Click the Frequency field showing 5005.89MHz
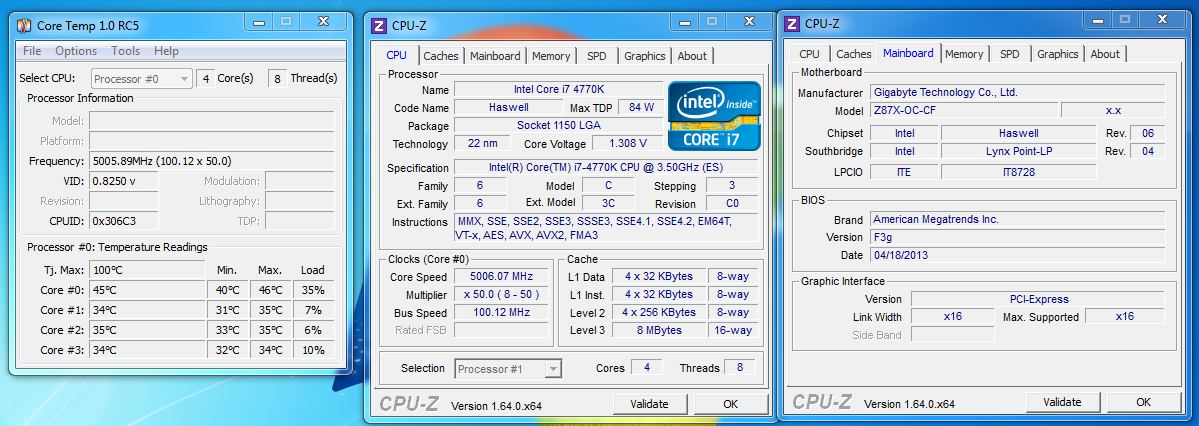Screen dimensions: 1199x426 (212, 161)
